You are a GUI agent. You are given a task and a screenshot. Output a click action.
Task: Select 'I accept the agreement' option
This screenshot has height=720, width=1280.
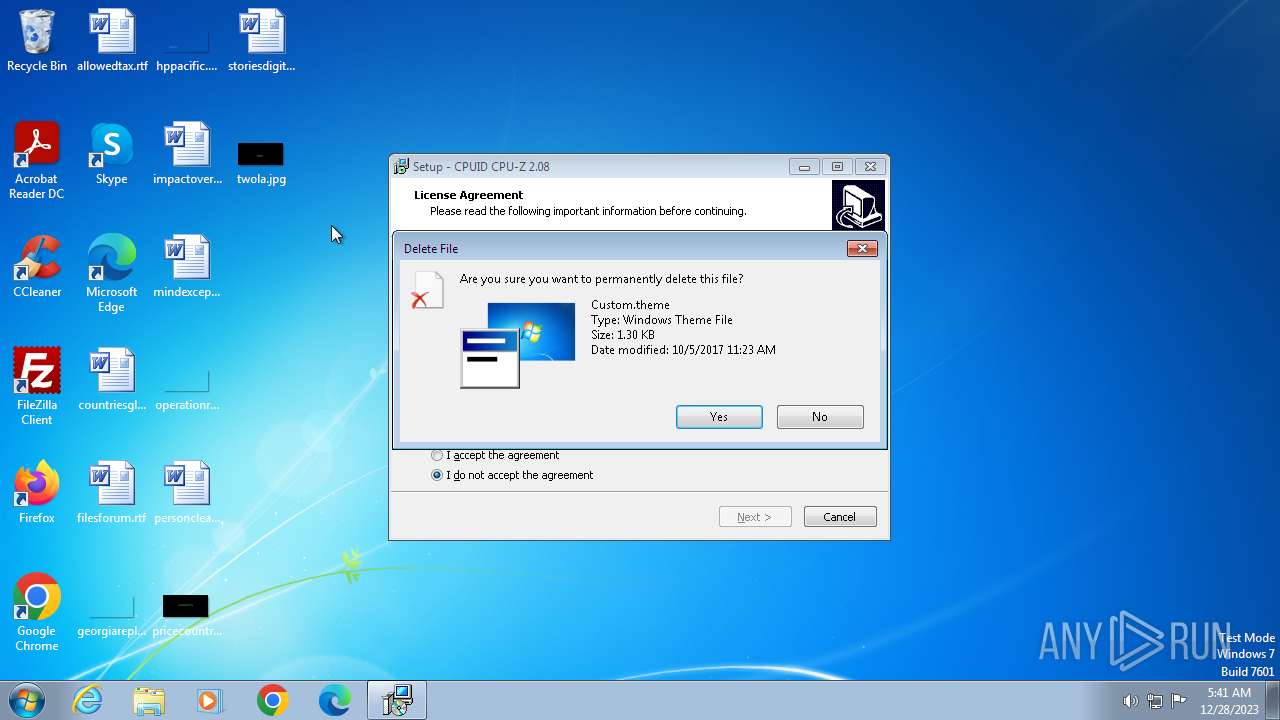pyautogui.click(x=495, y=455)
